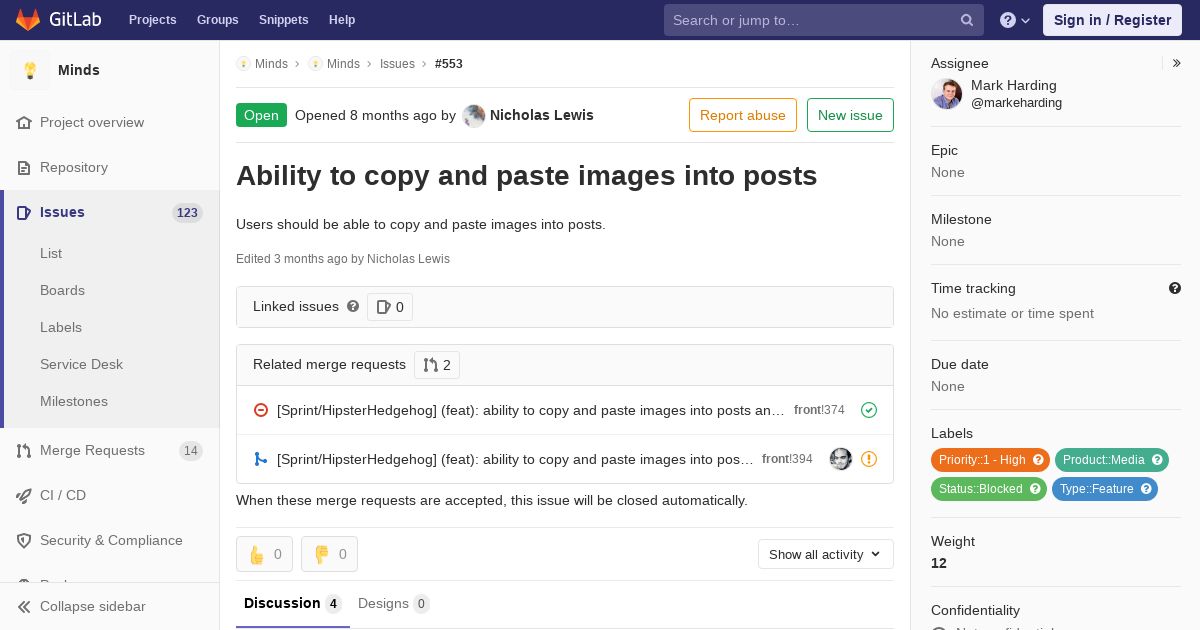Collapse the right sidebar with double-chevron icon
1200x630 pixels.
(x=1177, y=63)
